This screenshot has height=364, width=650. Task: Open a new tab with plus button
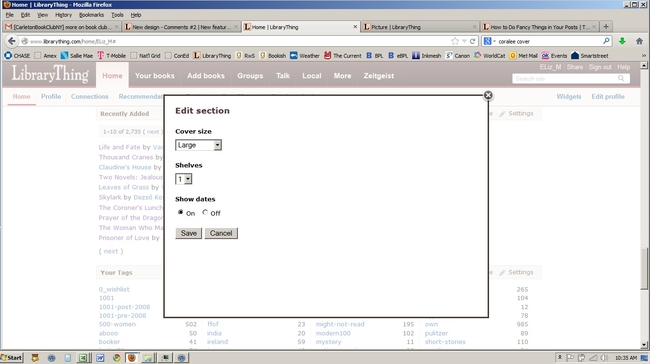point(606,27)
